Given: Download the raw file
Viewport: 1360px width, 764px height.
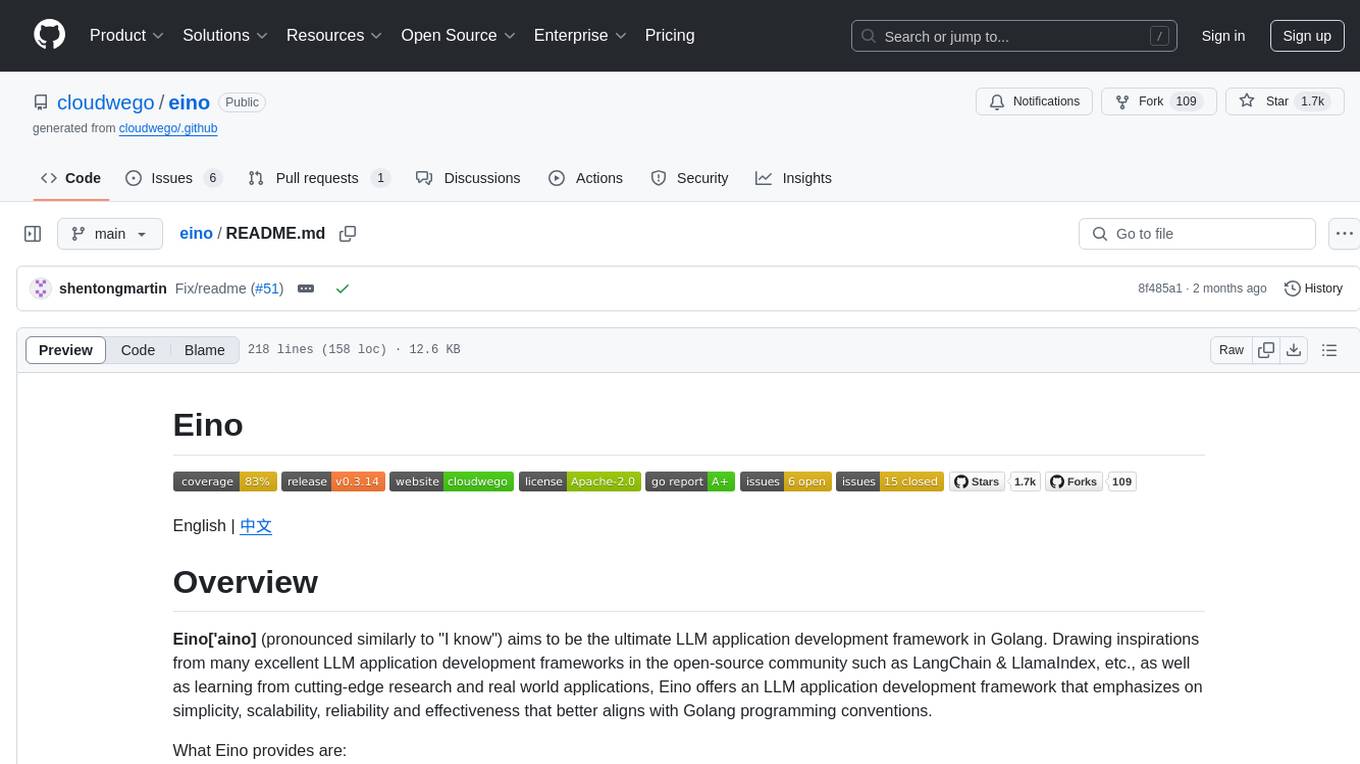Looking at the screenshot, I should 1294,350.
